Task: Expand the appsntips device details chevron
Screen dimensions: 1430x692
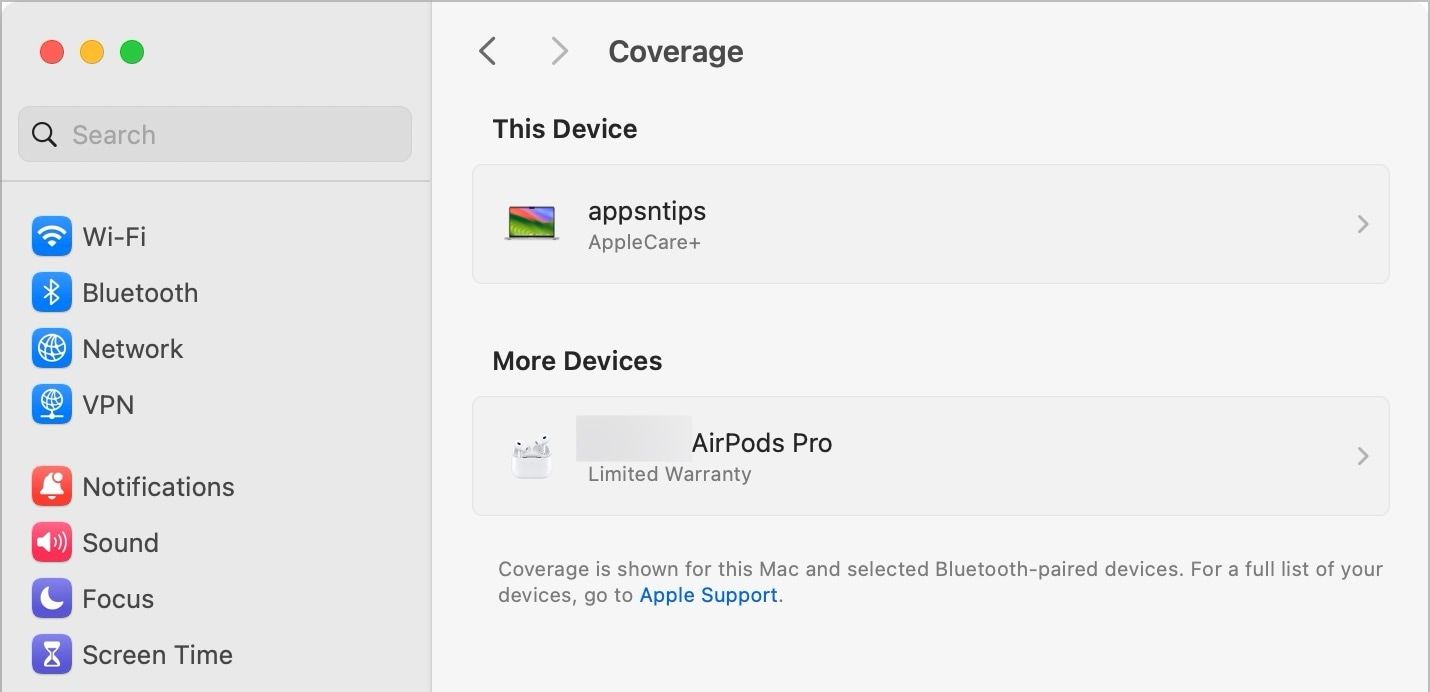Action: [1362, 224]
